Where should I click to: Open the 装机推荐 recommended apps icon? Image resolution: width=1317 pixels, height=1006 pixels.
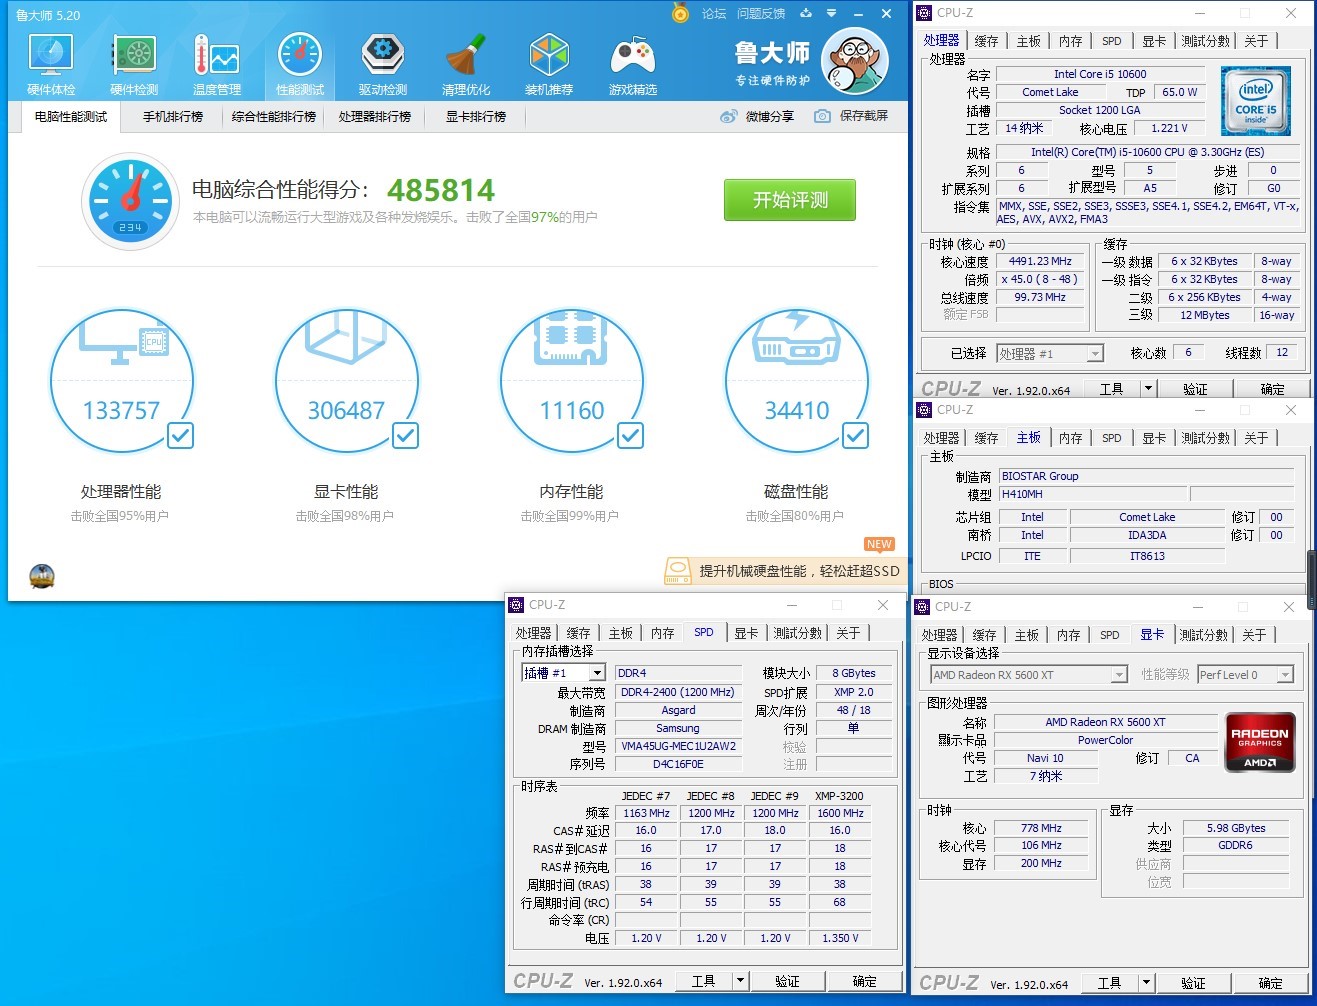[x=549, y=55]
